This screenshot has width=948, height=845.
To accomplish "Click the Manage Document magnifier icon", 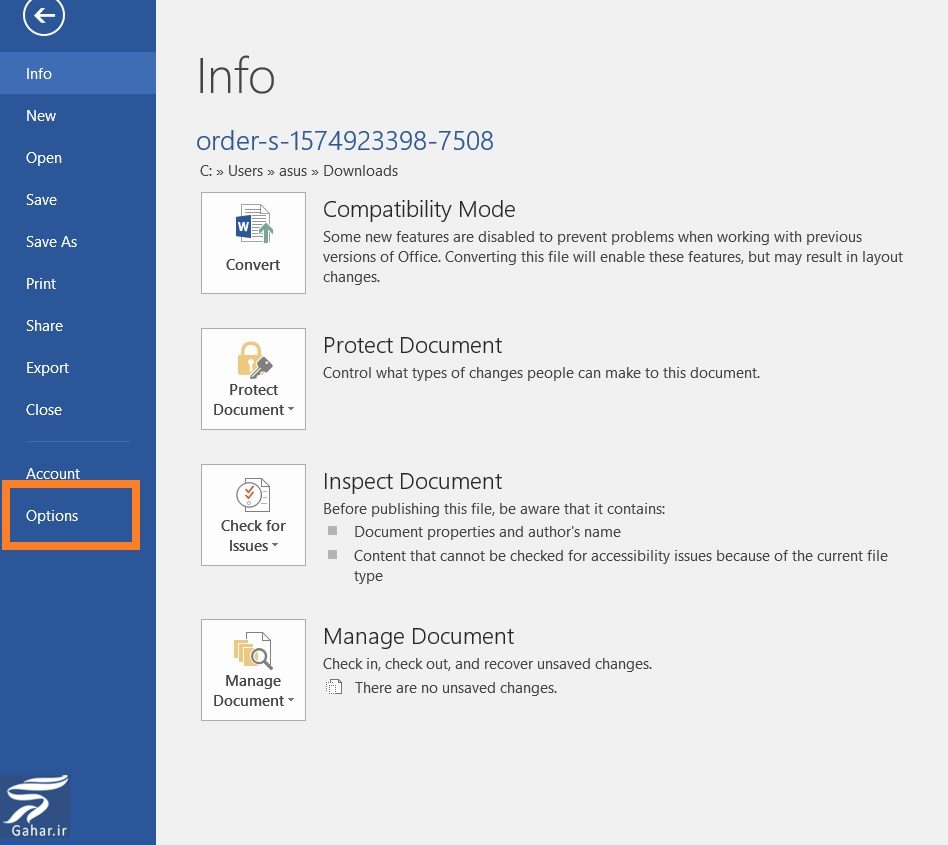I will pos(253,650).
